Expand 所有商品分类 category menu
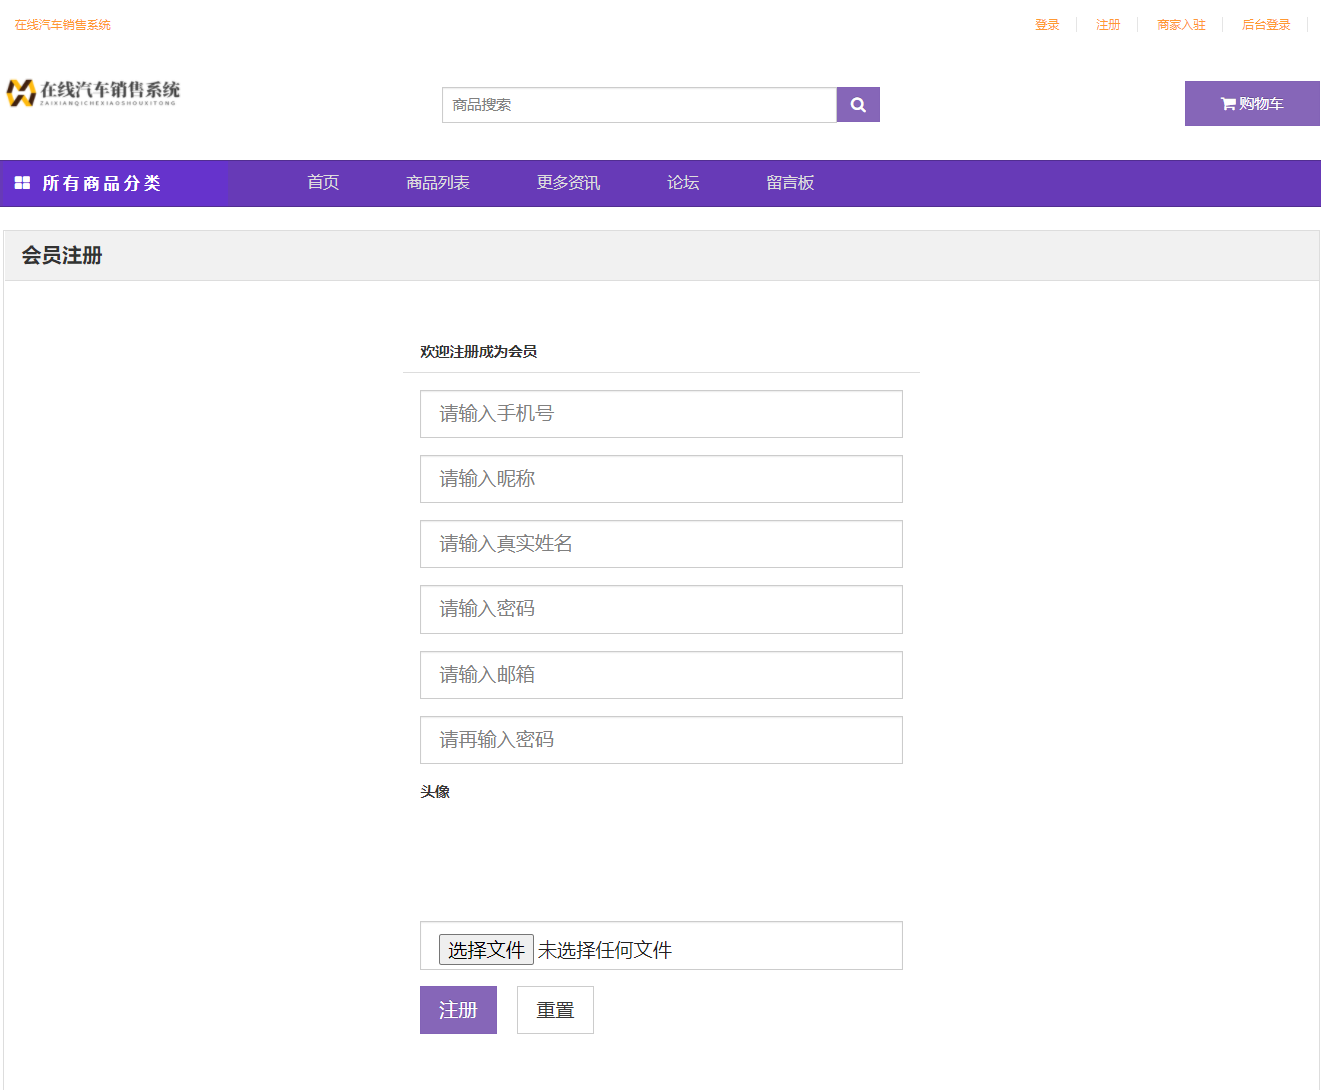 click(x=101, y=183)
